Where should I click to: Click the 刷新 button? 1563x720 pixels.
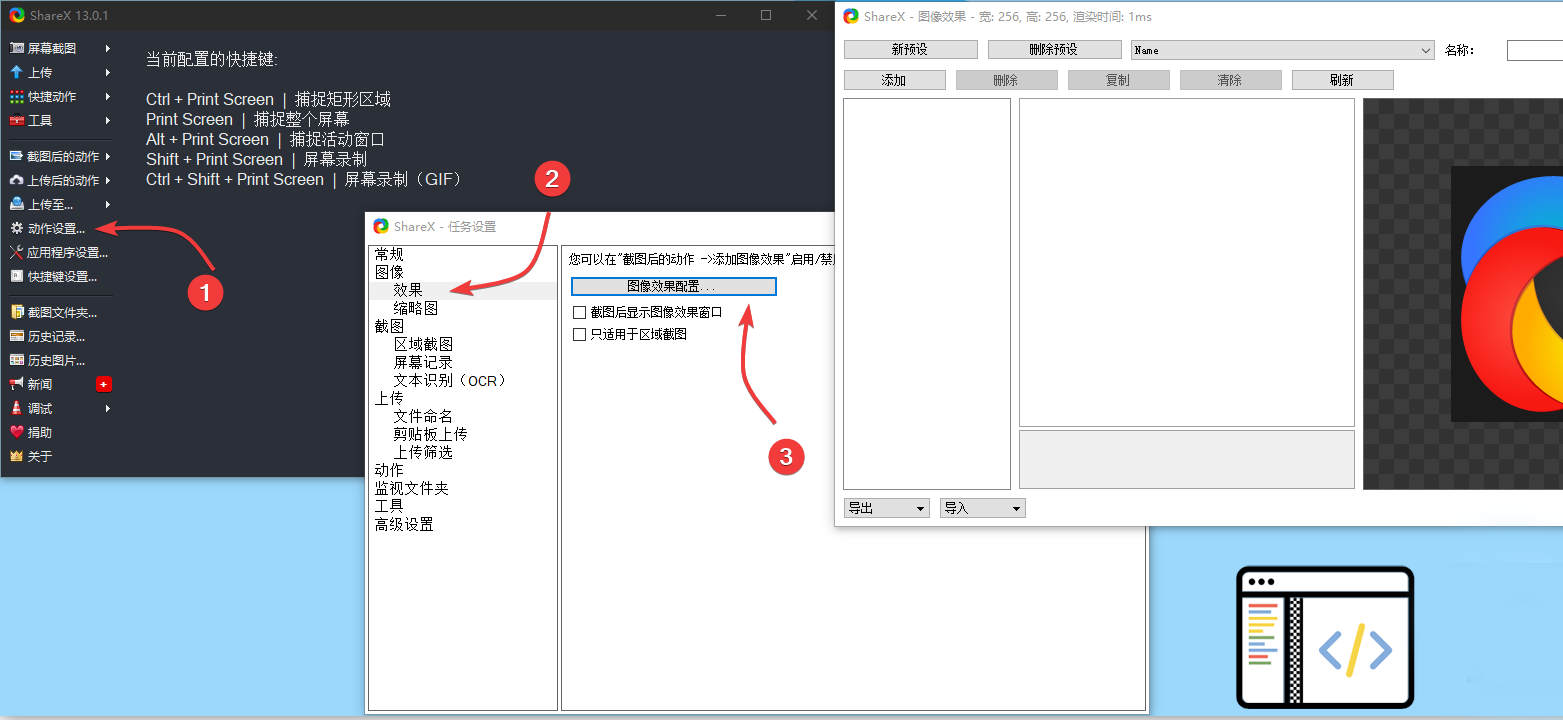click(1343, 80)
